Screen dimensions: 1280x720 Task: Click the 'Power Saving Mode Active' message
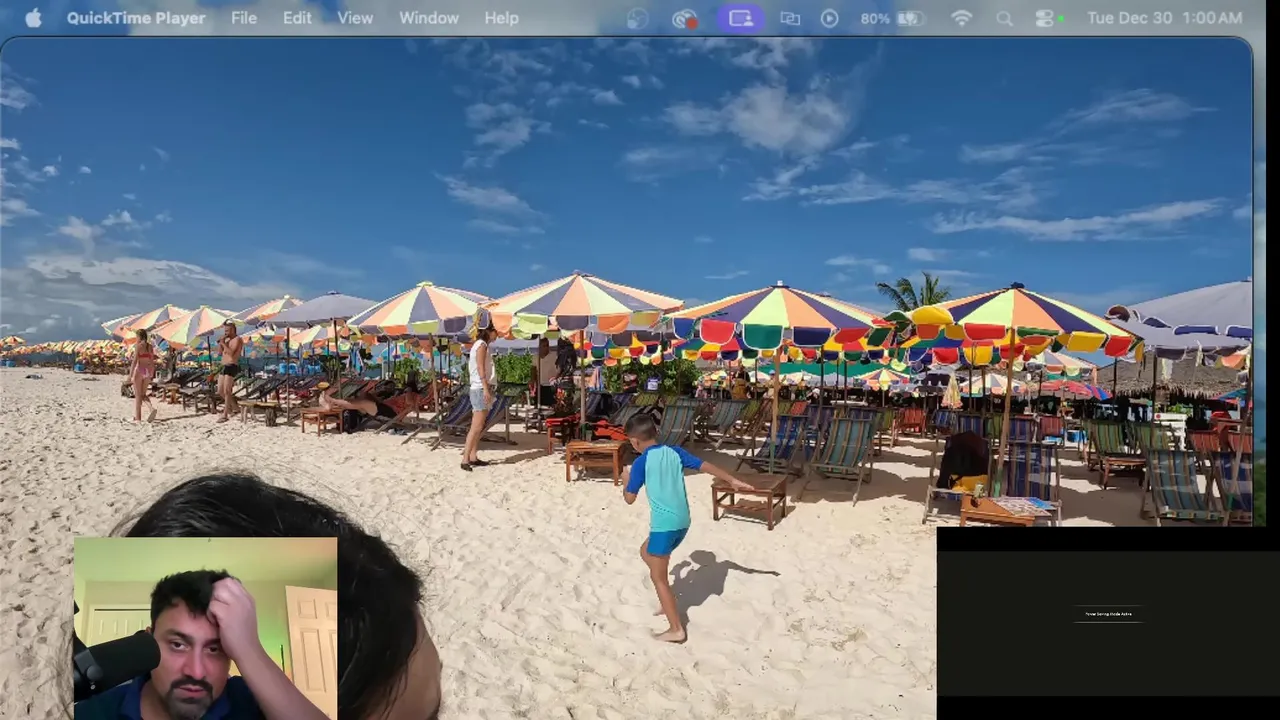[1108, 614]
